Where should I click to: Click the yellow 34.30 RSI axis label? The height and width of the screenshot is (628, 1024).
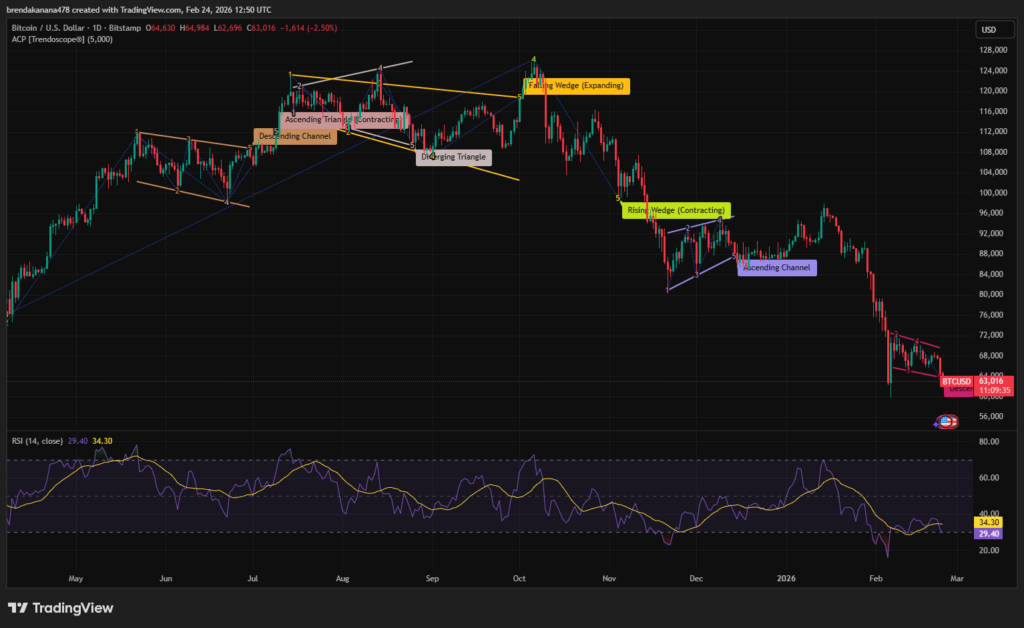pos(988,522)
